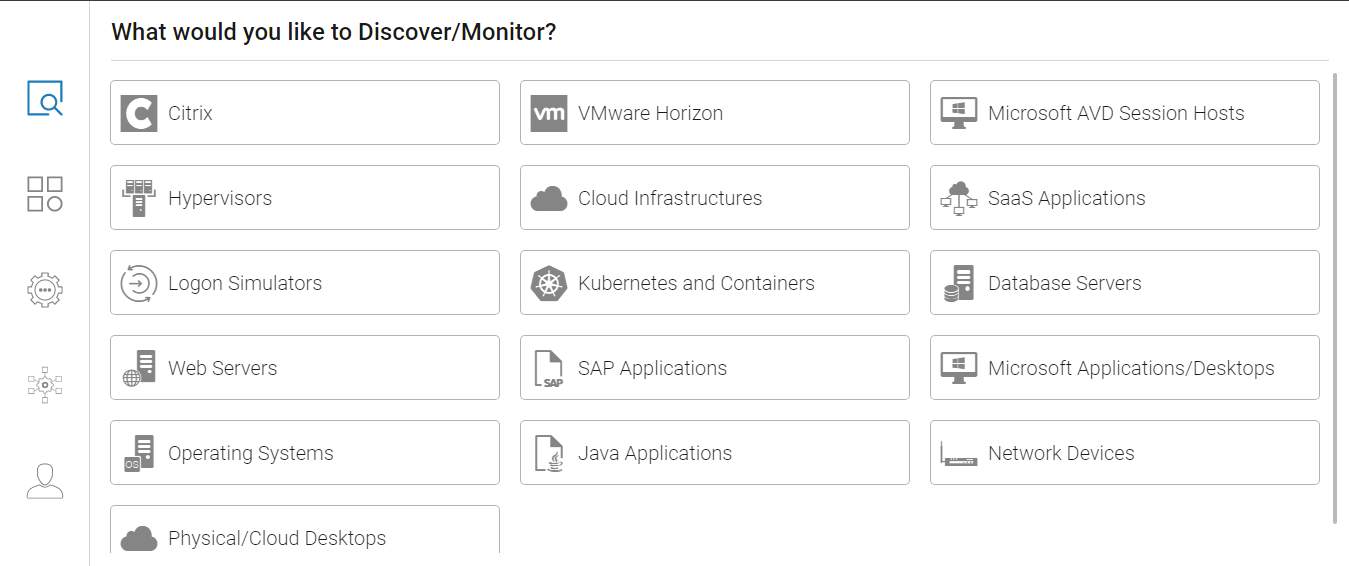Pick the SAP Applications label

point(652,368)
